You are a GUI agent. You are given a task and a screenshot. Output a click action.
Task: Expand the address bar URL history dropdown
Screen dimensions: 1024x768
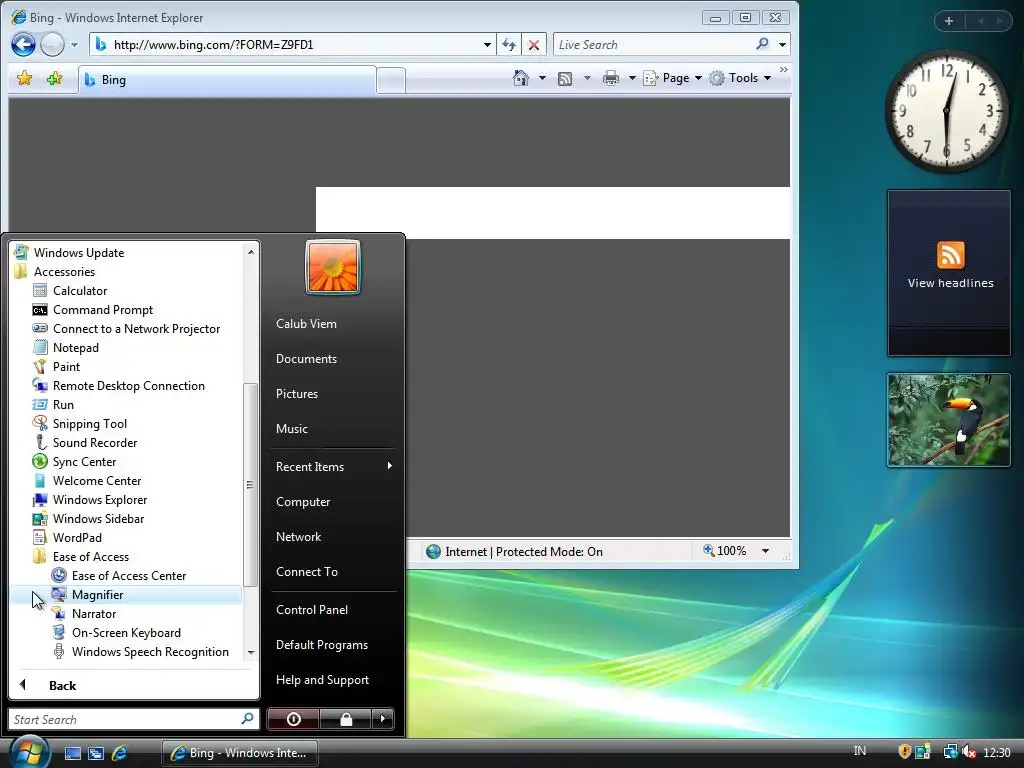(487, 45)
